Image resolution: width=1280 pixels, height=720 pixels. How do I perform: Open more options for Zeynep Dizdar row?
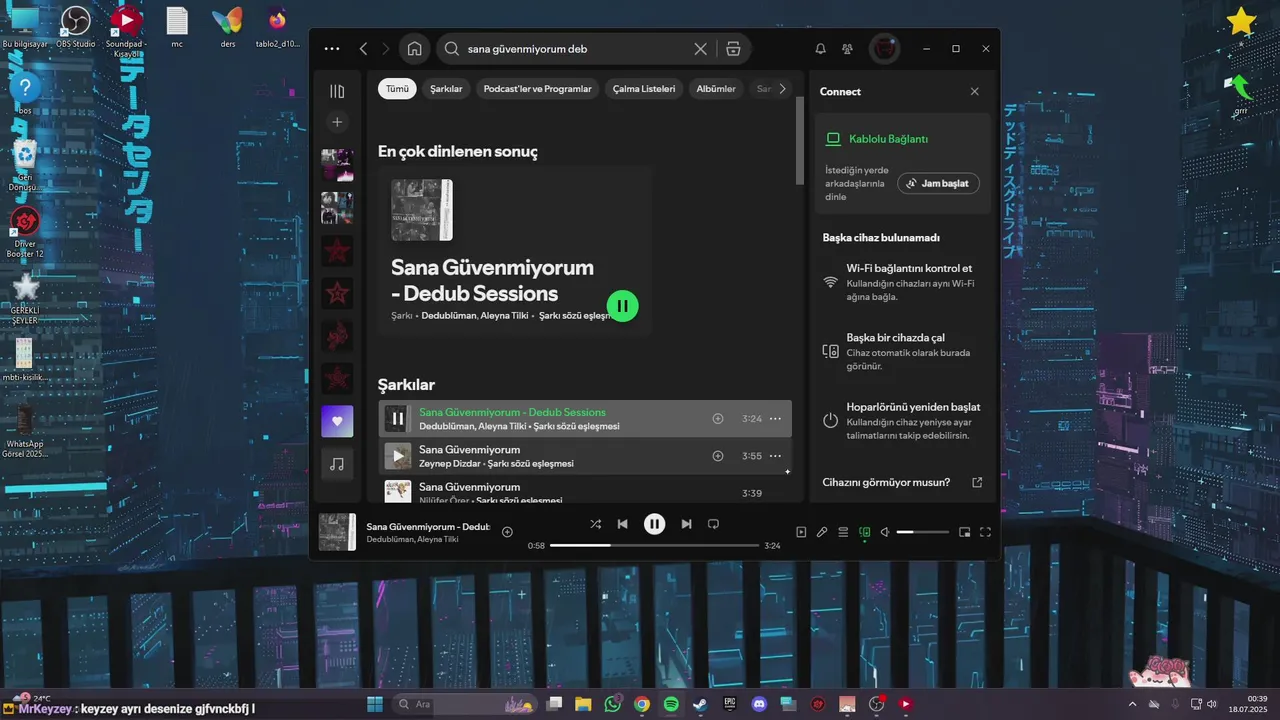coord(775,456)
